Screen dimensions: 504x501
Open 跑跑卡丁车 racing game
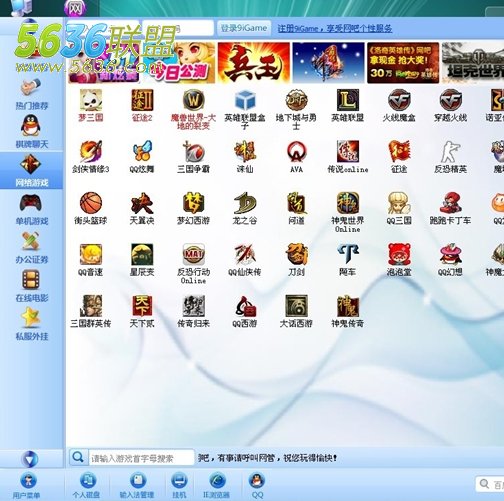[x=450, y=208]
